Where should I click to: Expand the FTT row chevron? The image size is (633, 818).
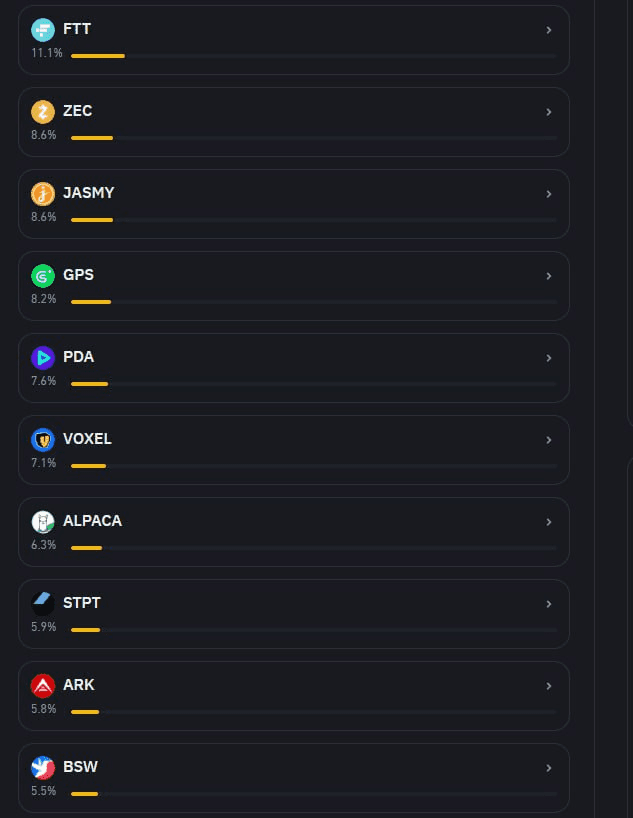point(549,30)
